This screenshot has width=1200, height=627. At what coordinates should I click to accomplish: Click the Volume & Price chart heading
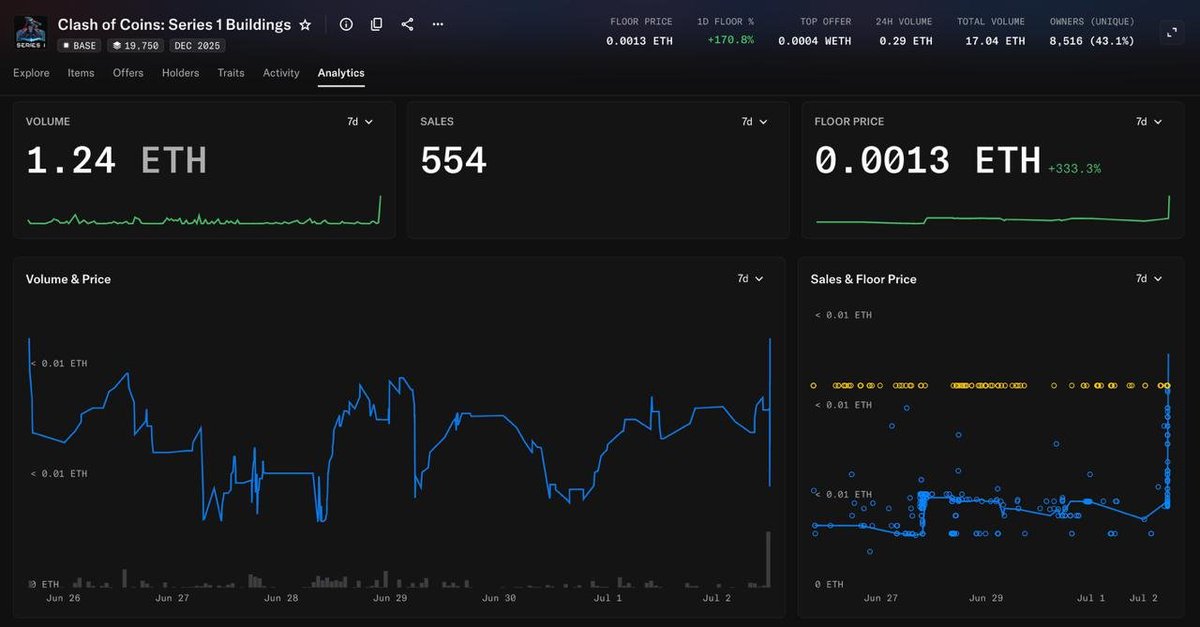68,279
